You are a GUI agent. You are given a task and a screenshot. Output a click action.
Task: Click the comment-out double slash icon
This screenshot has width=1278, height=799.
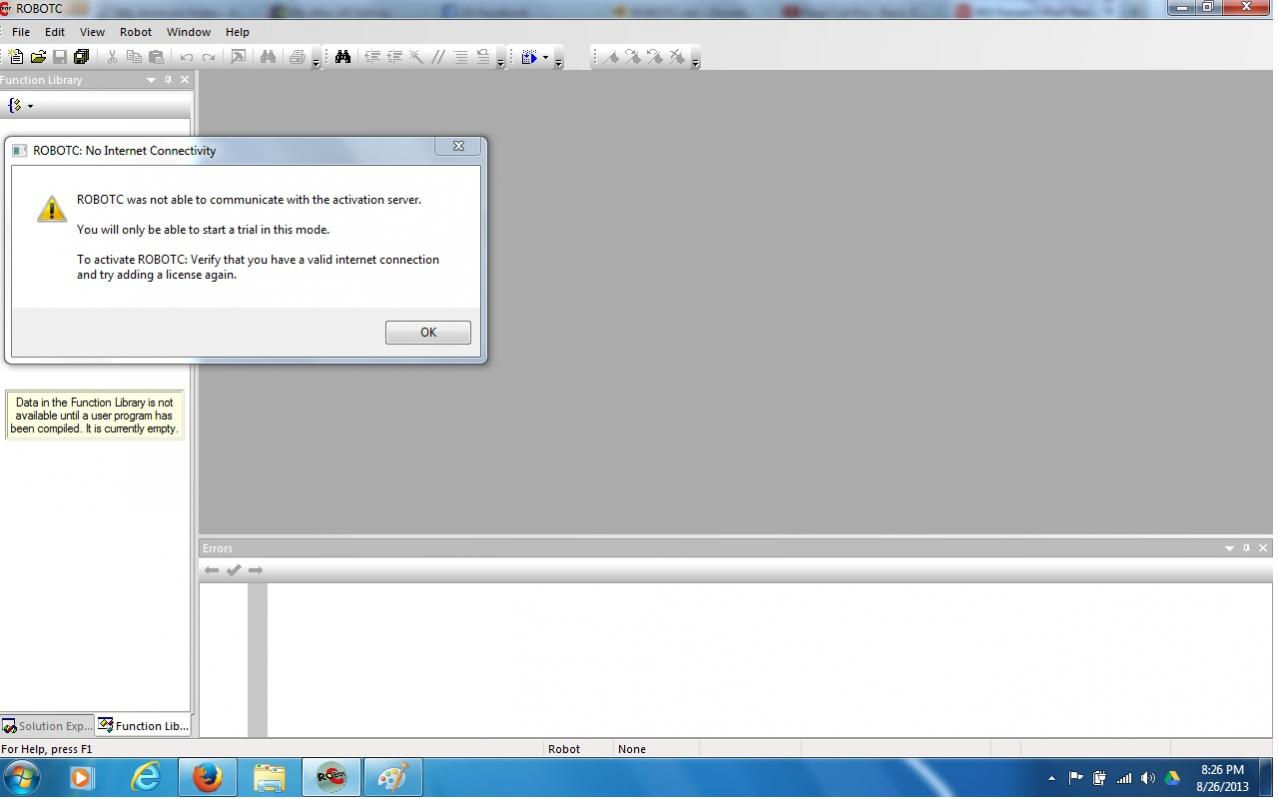tap(438, 57)
